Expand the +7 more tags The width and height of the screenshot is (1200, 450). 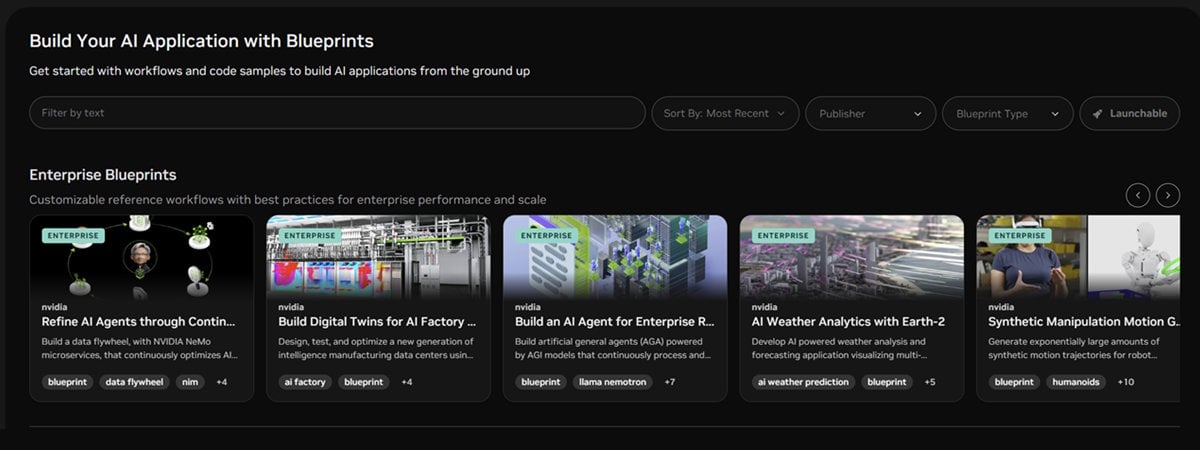coord(670,382)
